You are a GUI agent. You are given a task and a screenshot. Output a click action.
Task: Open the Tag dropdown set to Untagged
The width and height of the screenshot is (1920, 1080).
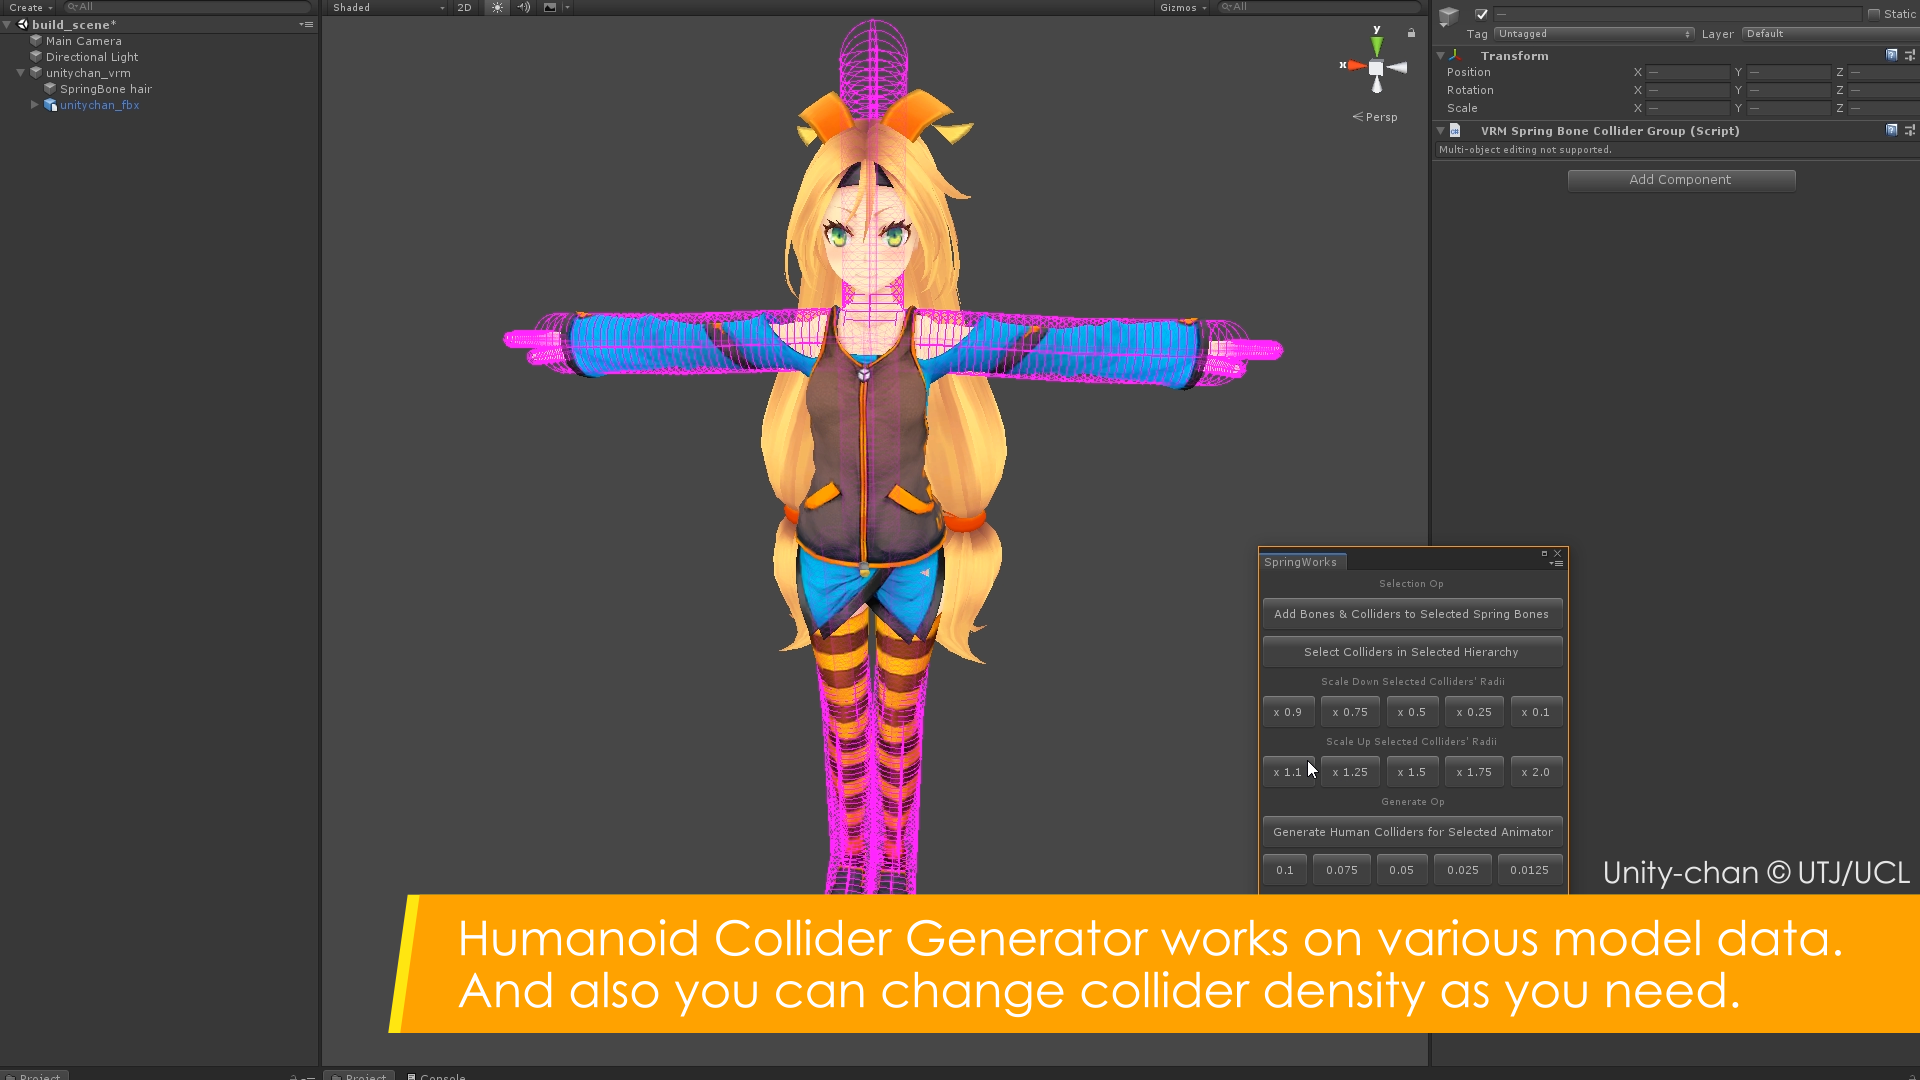pos(1593,33)
